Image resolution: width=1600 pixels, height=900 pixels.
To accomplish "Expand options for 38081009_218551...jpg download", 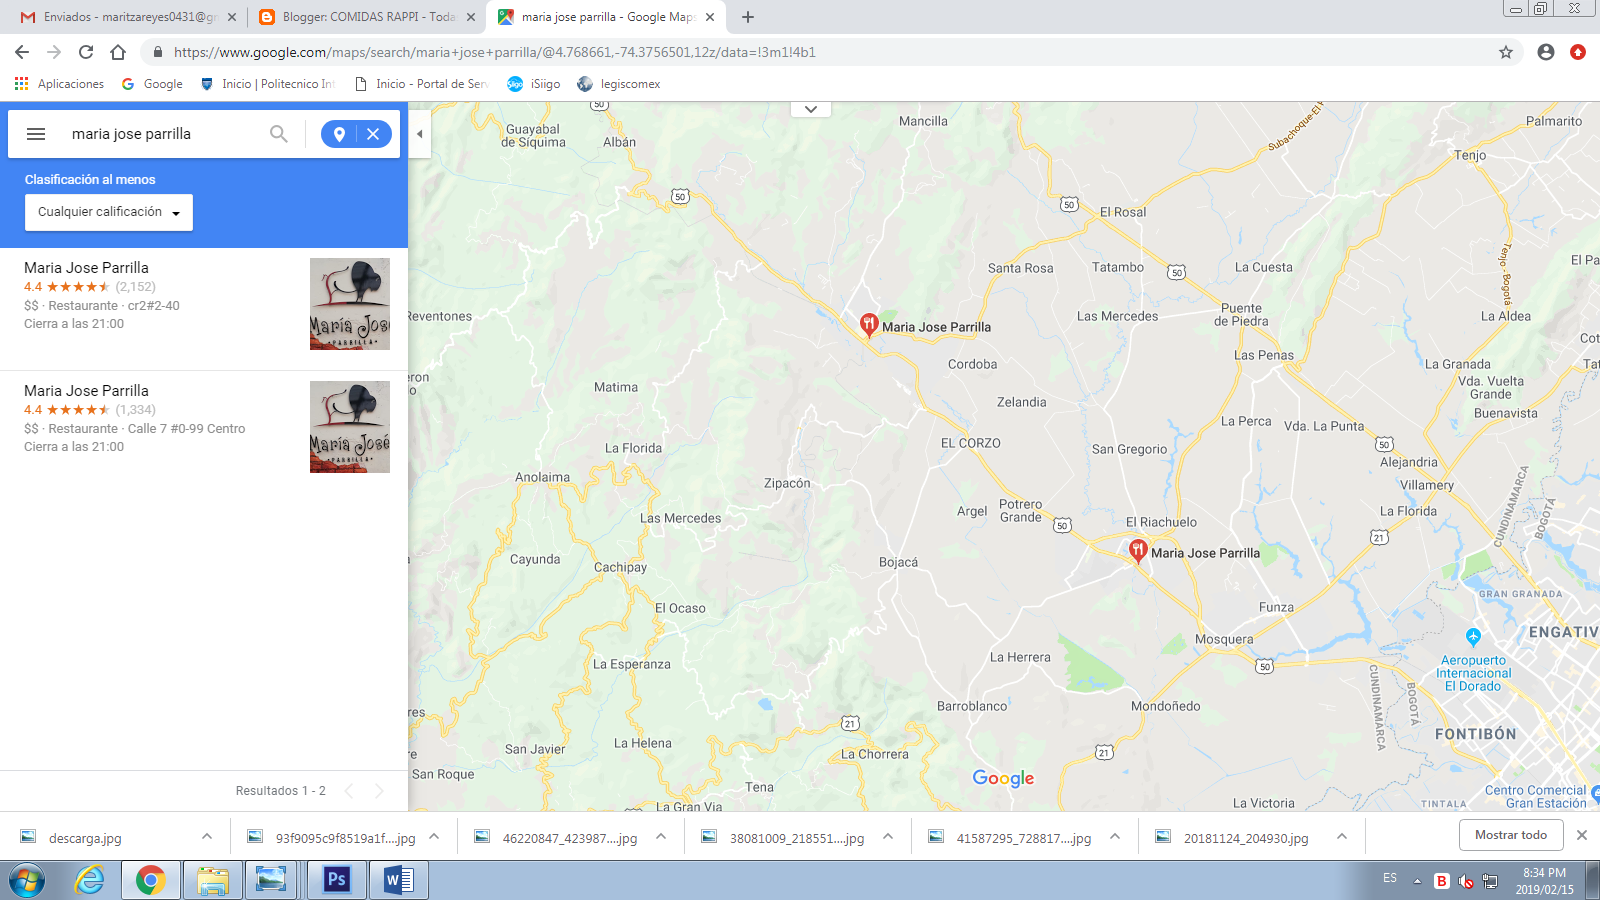I will point(888,837).
